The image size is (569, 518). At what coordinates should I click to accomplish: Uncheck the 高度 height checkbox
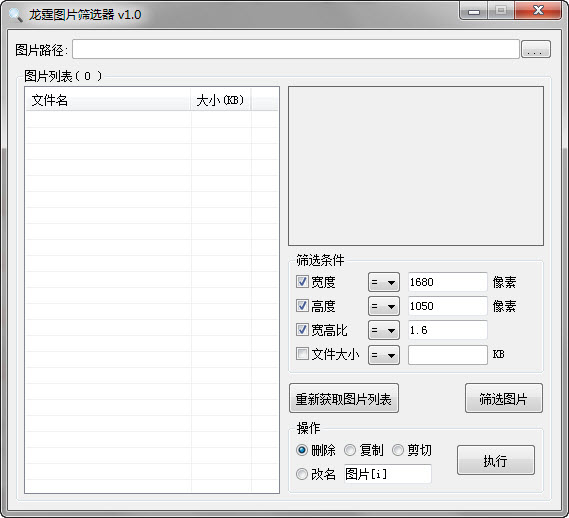pyautogui.click(x=302, y=306)
